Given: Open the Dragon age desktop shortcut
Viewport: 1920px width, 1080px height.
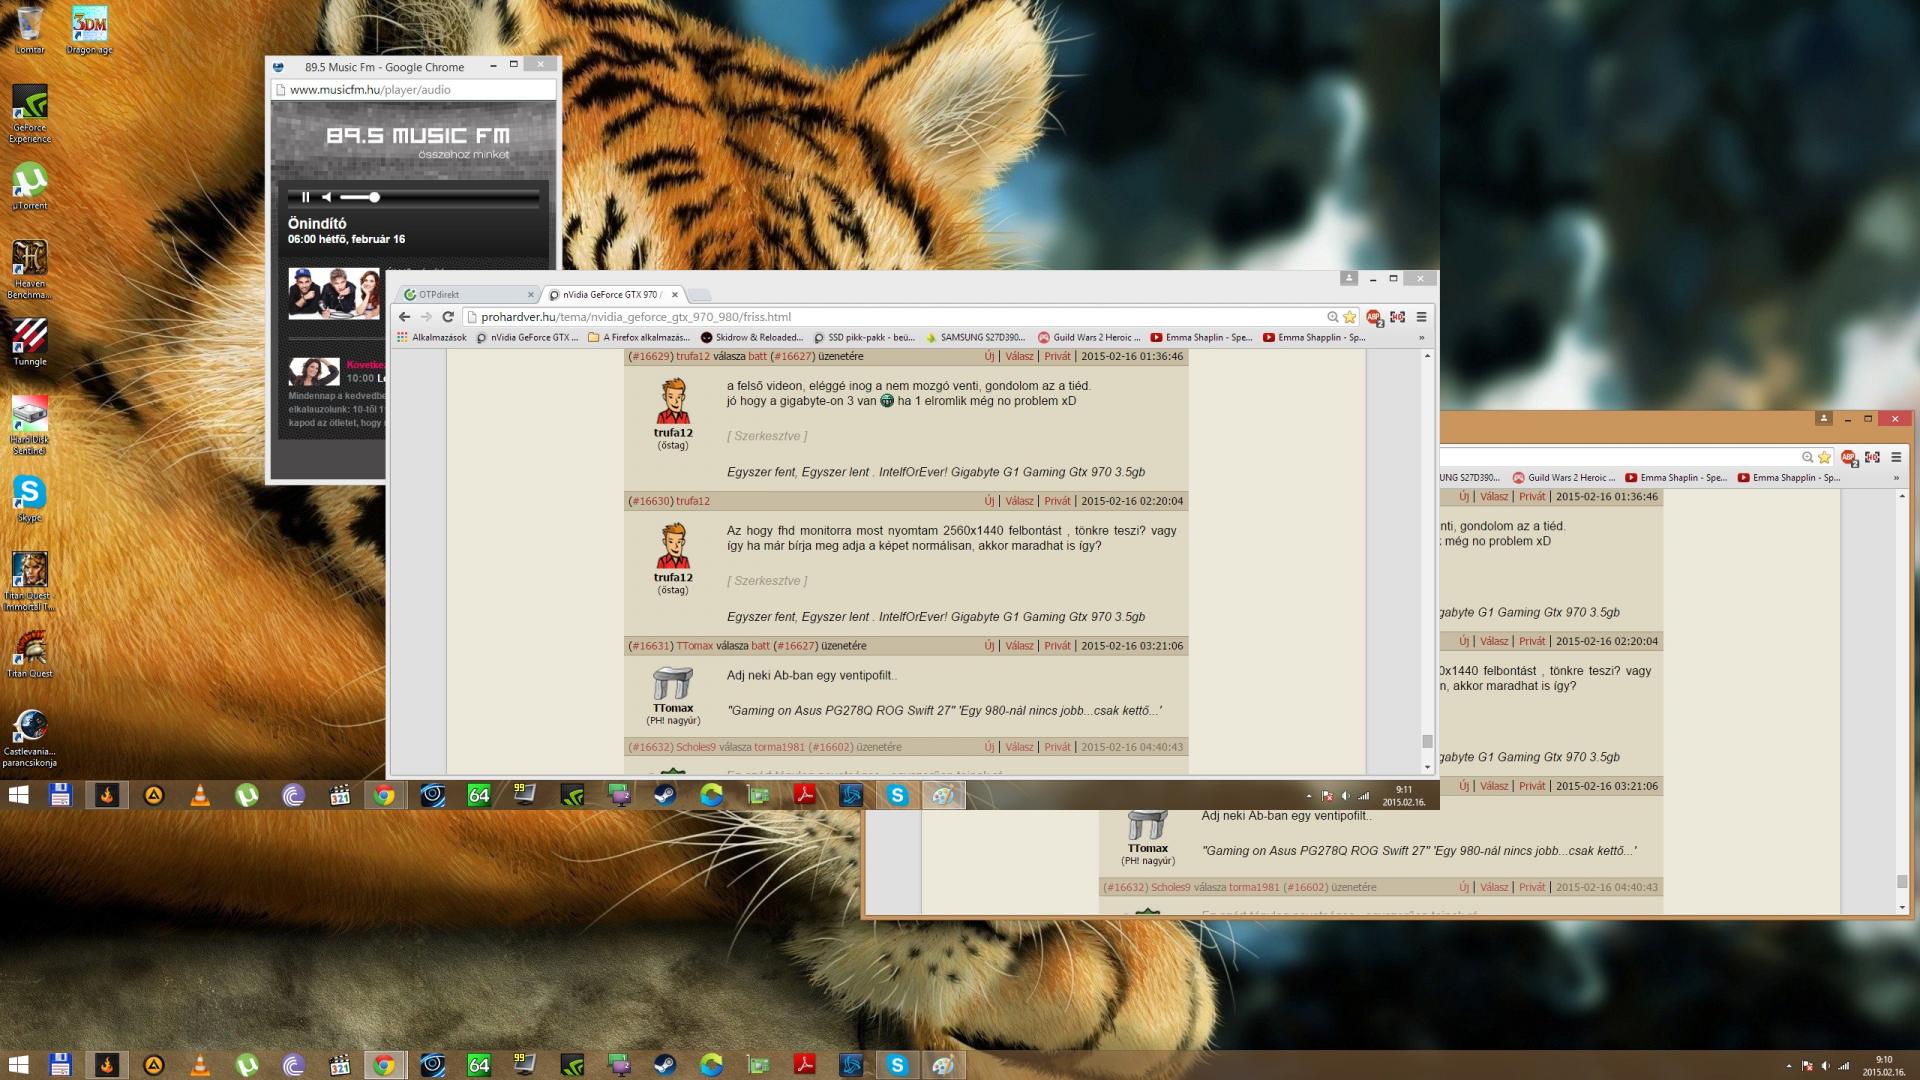Looking at the screenshot, I should tap(89, 30).
